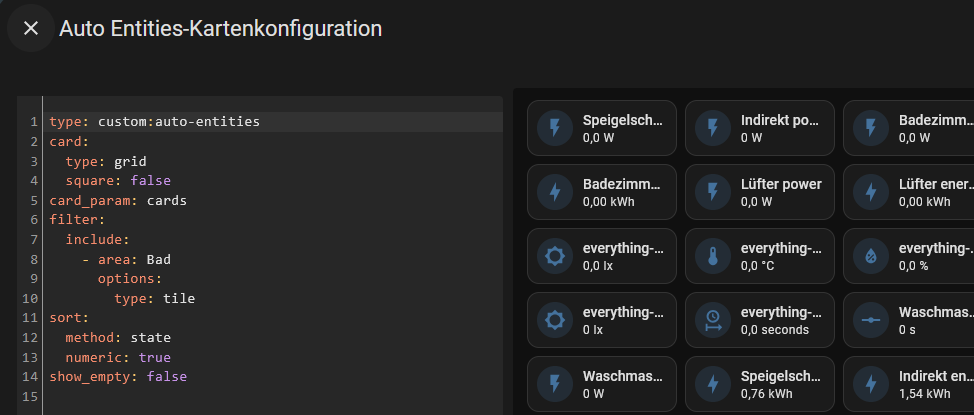Click the timer icon on the 0,0 seconds tile
Image resolution: width=974 pixels, height=415 pixels.
coord(712,320)
